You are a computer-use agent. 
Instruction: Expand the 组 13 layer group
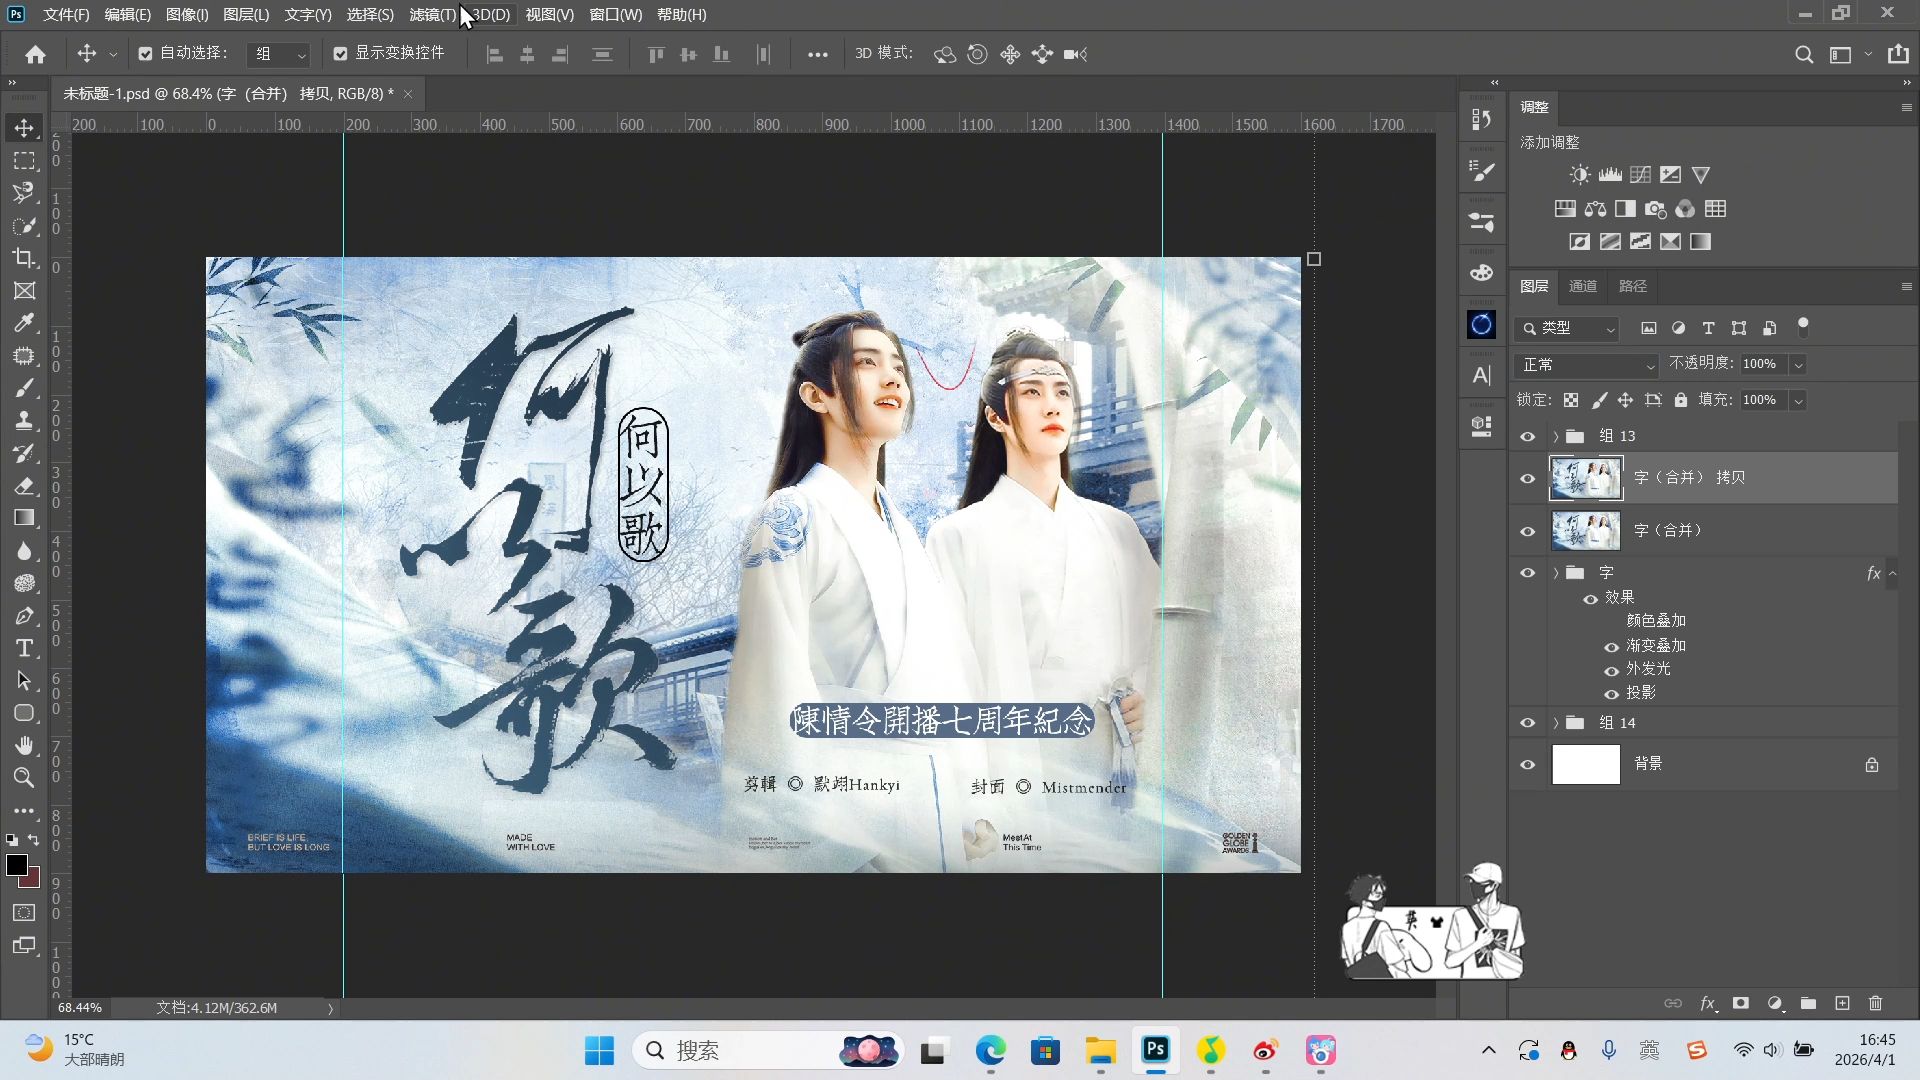click(1556, 437)
